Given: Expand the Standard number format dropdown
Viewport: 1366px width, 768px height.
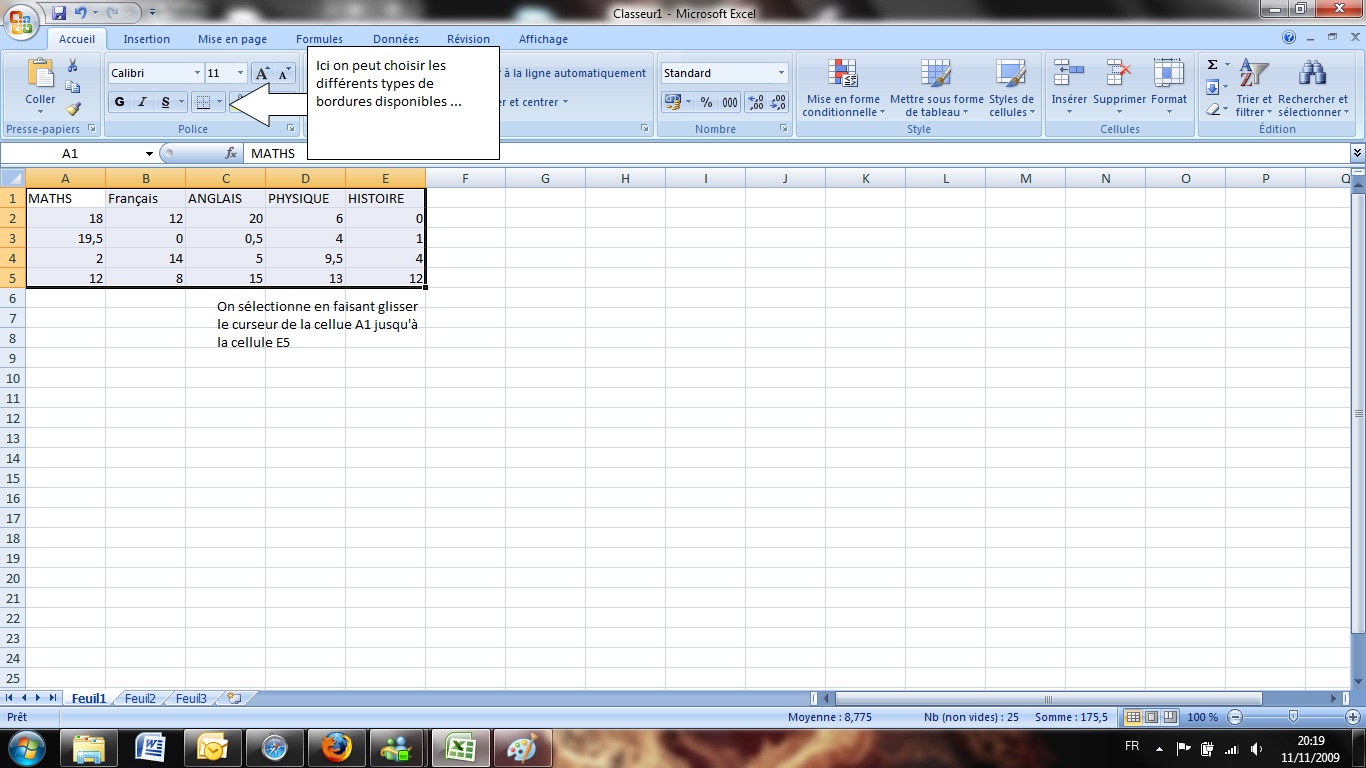Looking at the screenshot, I should (x=781, y=73).
